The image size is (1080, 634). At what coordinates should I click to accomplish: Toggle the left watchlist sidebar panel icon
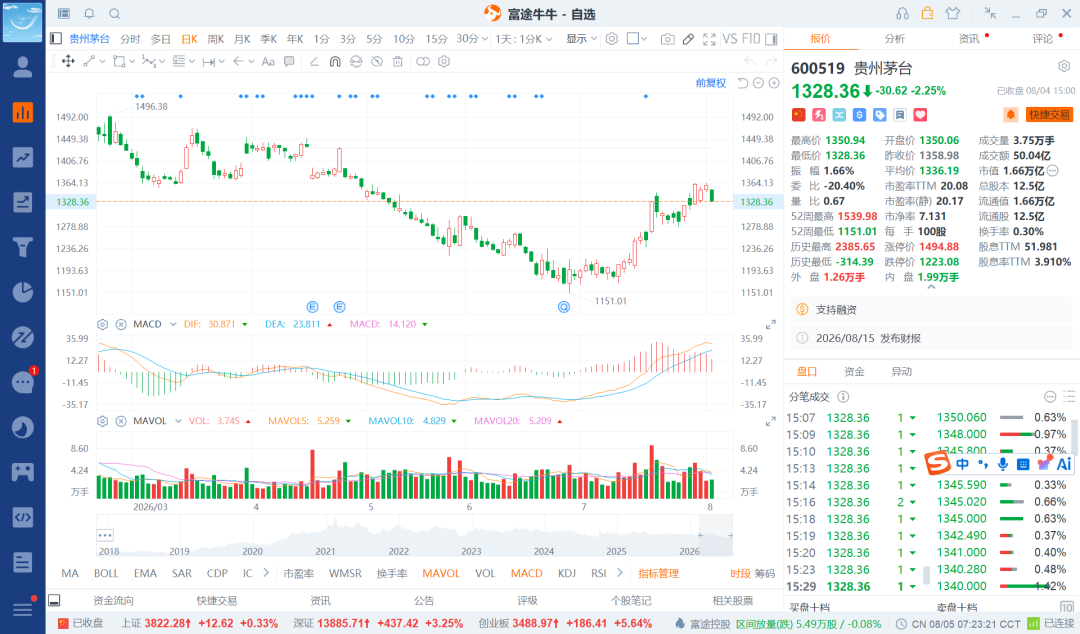[x=56, y=39]
